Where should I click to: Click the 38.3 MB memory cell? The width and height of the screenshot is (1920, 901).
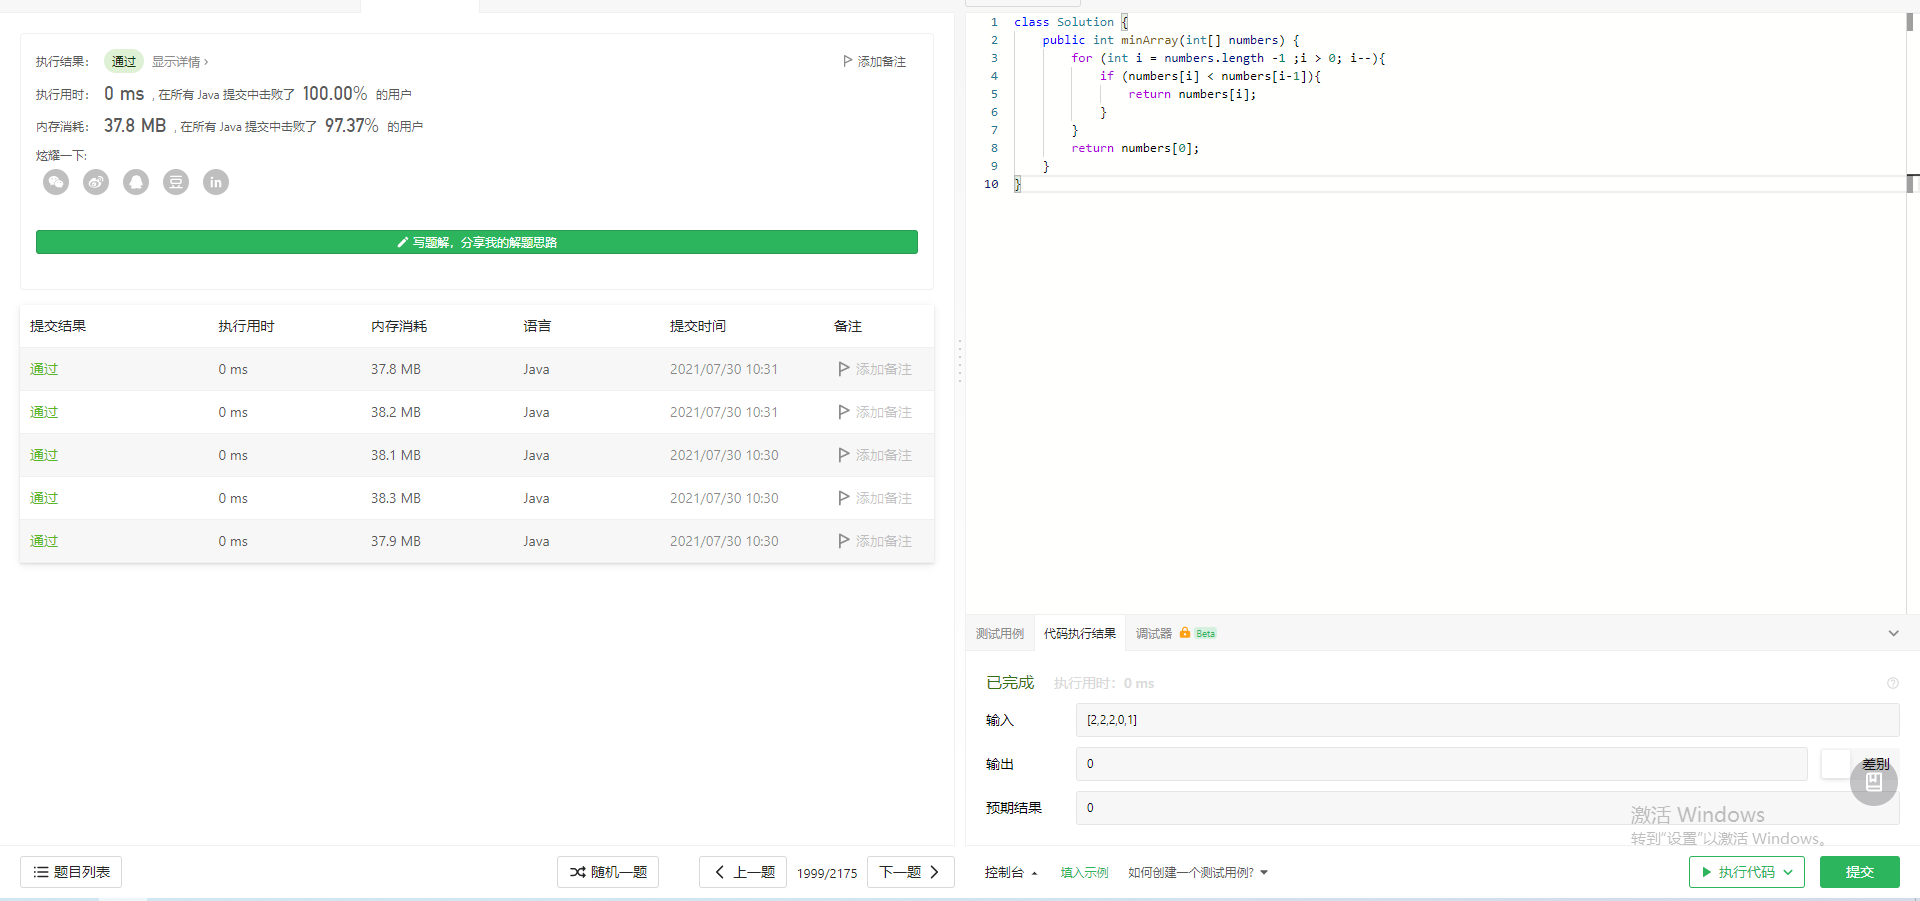(x=396, y=498)
